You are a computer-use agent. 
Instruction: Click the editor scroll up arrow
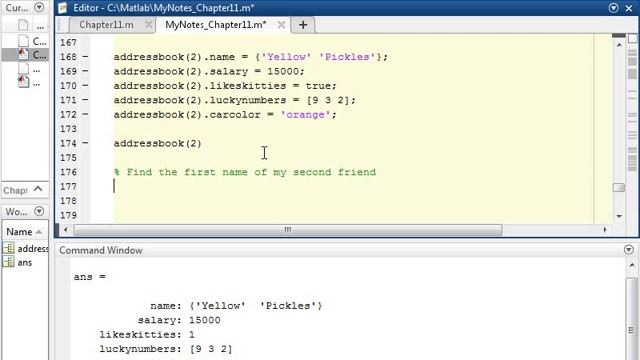(x=619, y=44)
